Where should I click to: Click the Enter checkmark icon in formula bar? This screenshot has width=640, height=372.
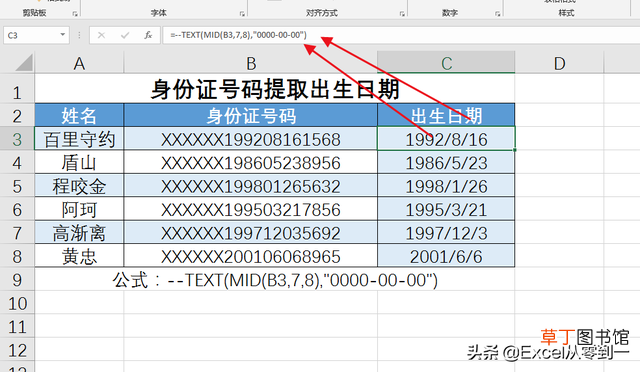point(125,35)
